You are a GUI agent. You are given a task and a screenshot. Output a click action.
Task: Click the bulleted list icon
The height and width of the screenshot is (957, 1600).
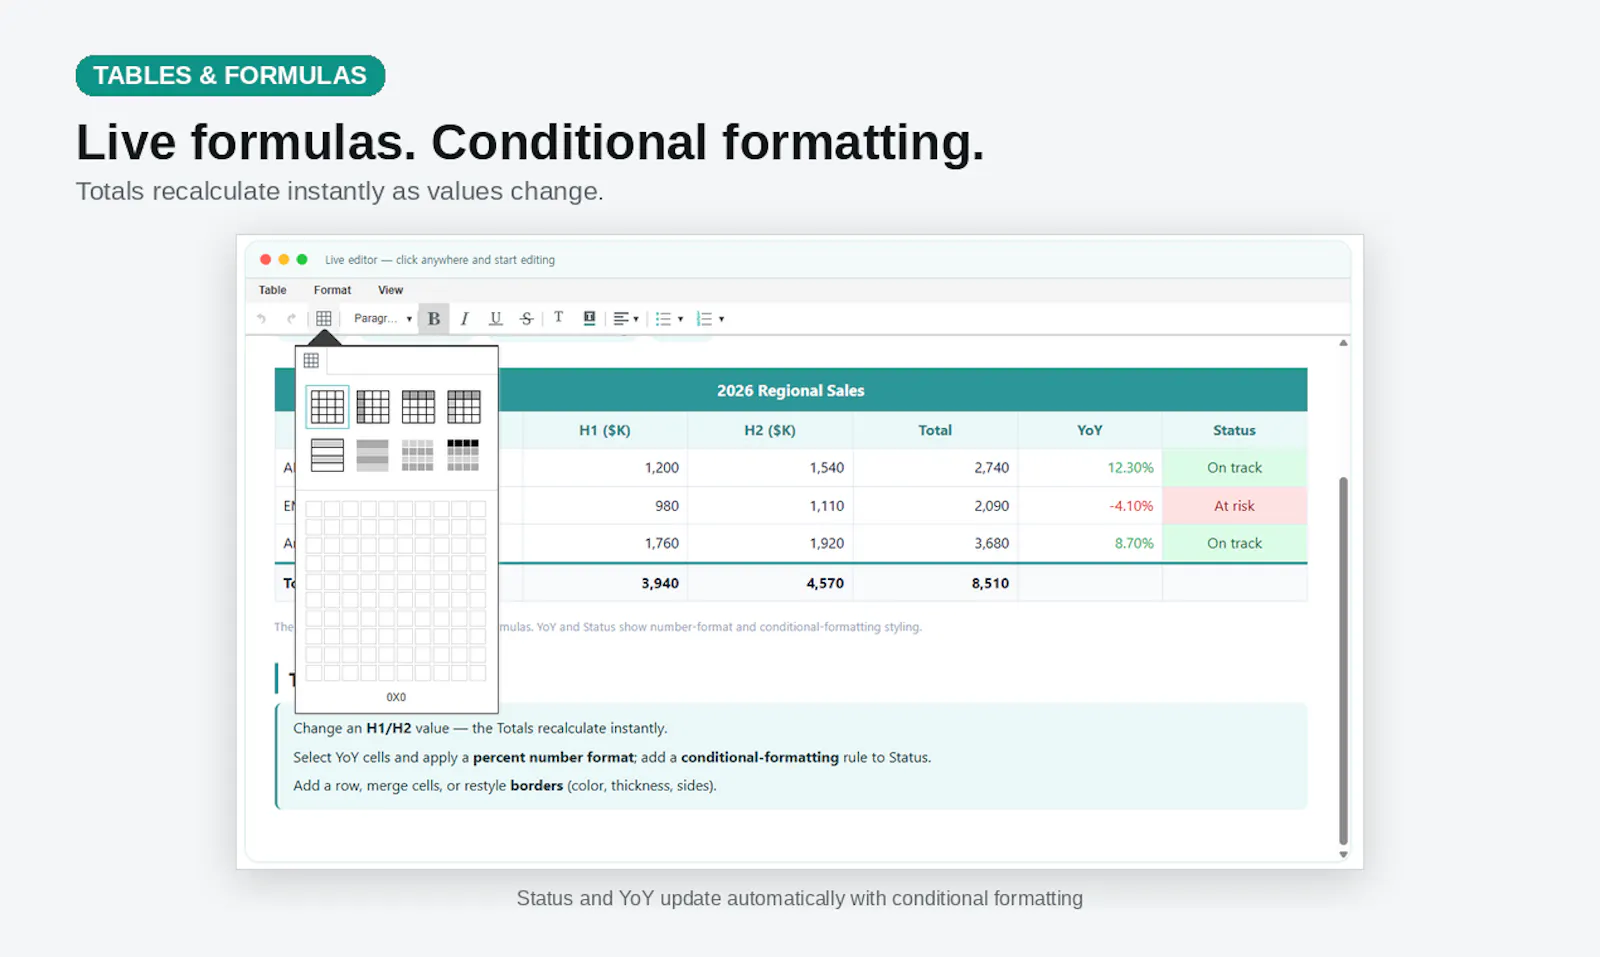663,319
